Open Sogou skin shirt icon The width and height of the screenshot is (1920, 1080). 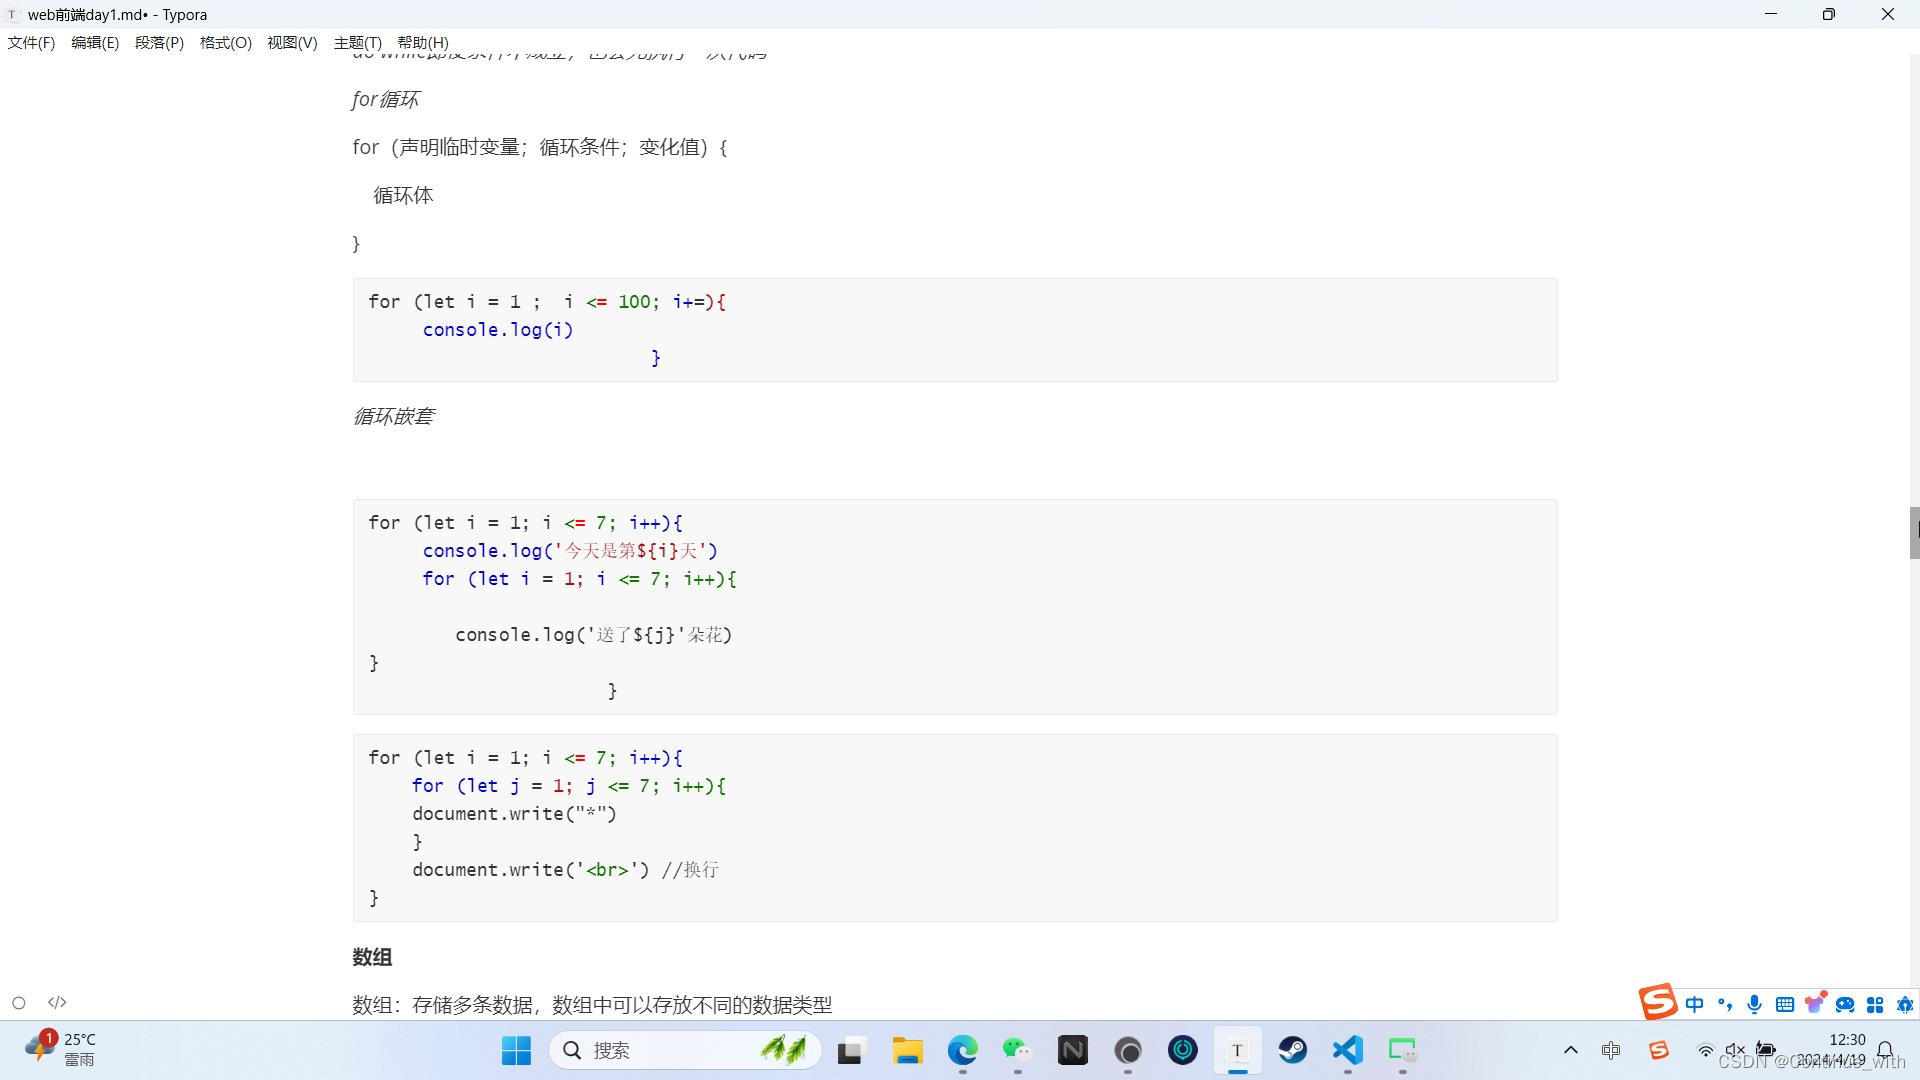point(1814,1003)
